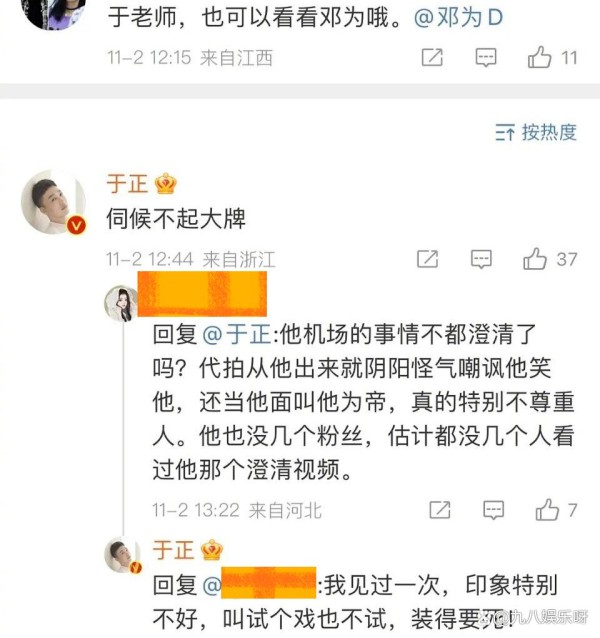Image resolution: width=600 pixels, height=638 pixels.
Task: Share the comment posted at 12:15
Action: pos(432,57)
